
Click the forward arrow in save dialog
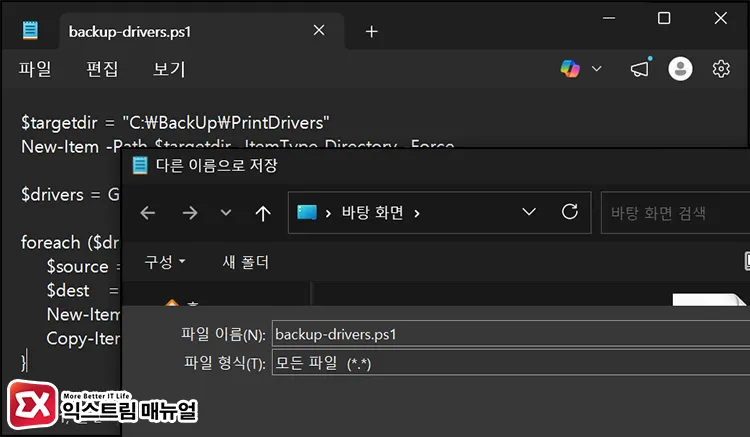click(x=190, y=213)
